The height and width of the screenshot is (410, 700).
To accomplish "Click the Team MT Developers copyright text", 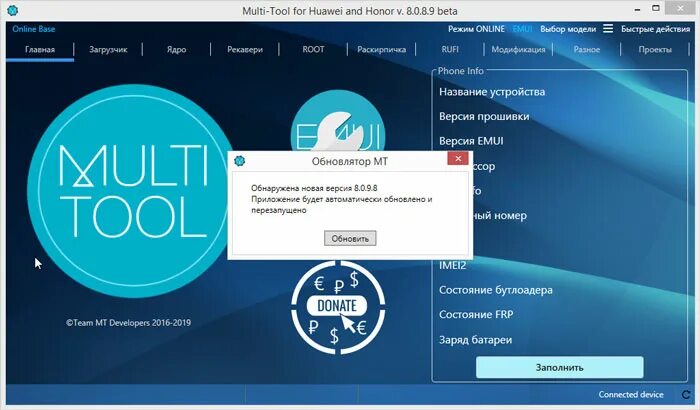I will click(129, 322).
